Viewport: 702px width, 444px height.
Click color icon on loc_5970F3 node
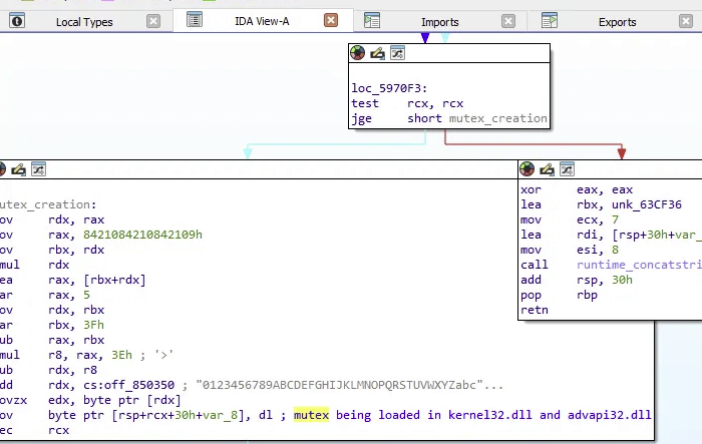pos(358,53)
